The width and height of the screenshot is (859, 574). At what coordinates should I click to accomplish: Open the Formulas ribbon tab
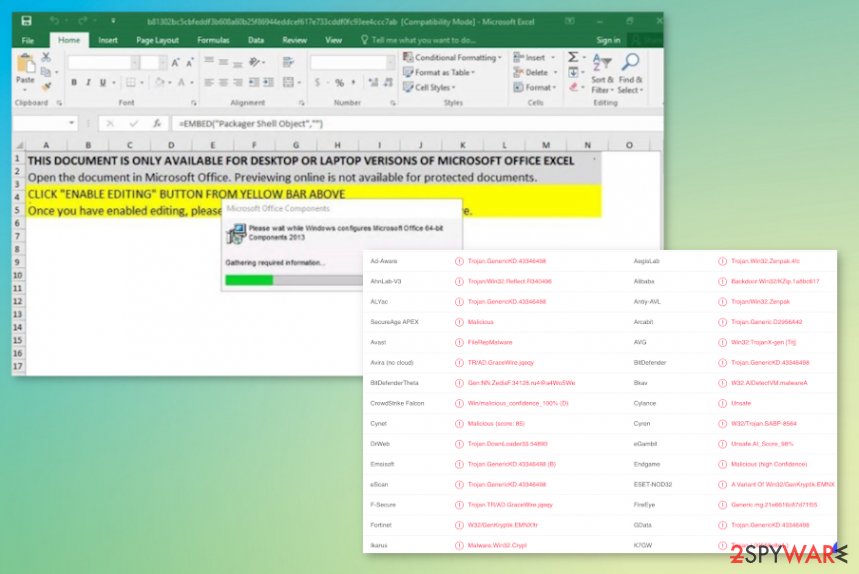213,40
